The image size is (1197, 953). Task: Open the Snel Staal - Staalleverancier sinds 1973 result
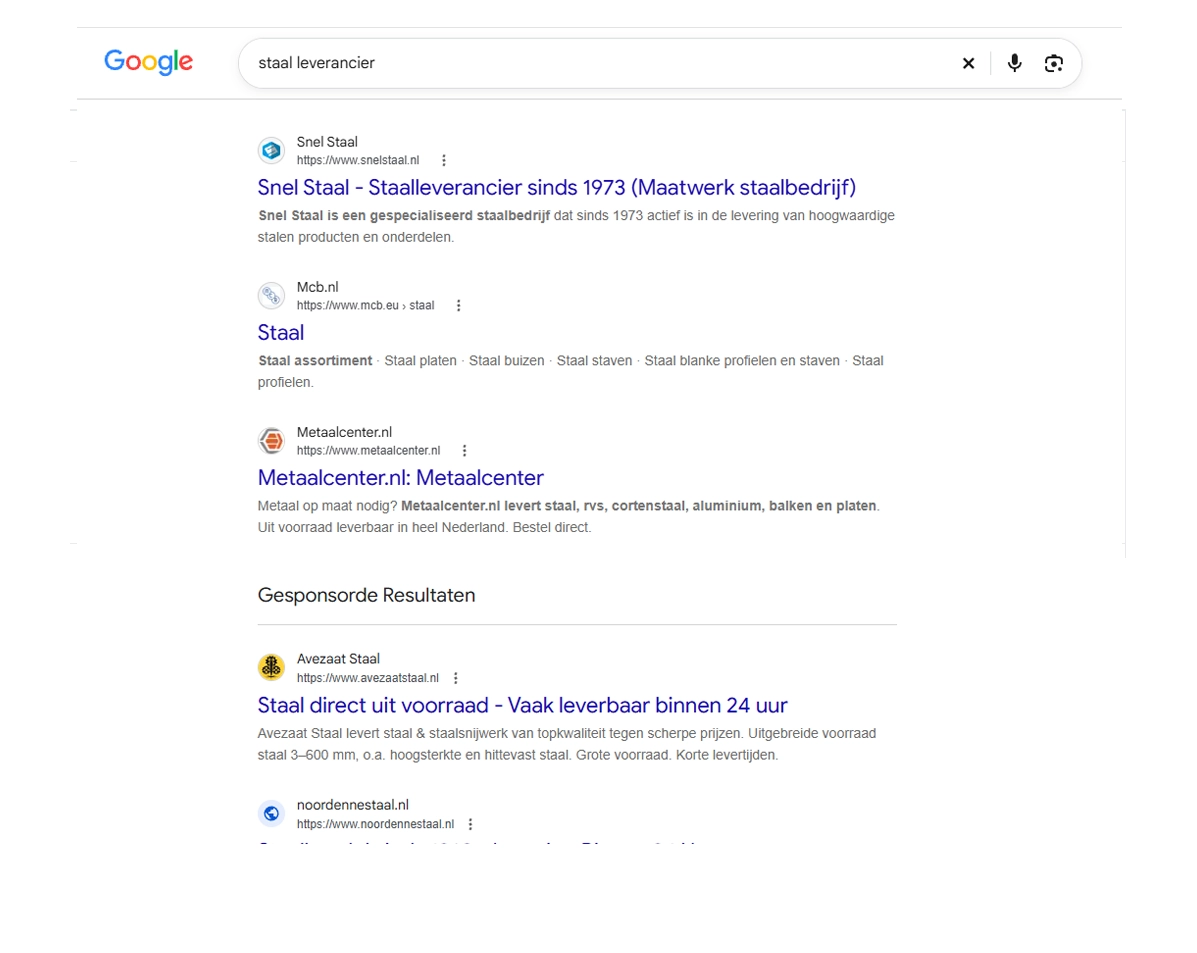tap(557, 187)
